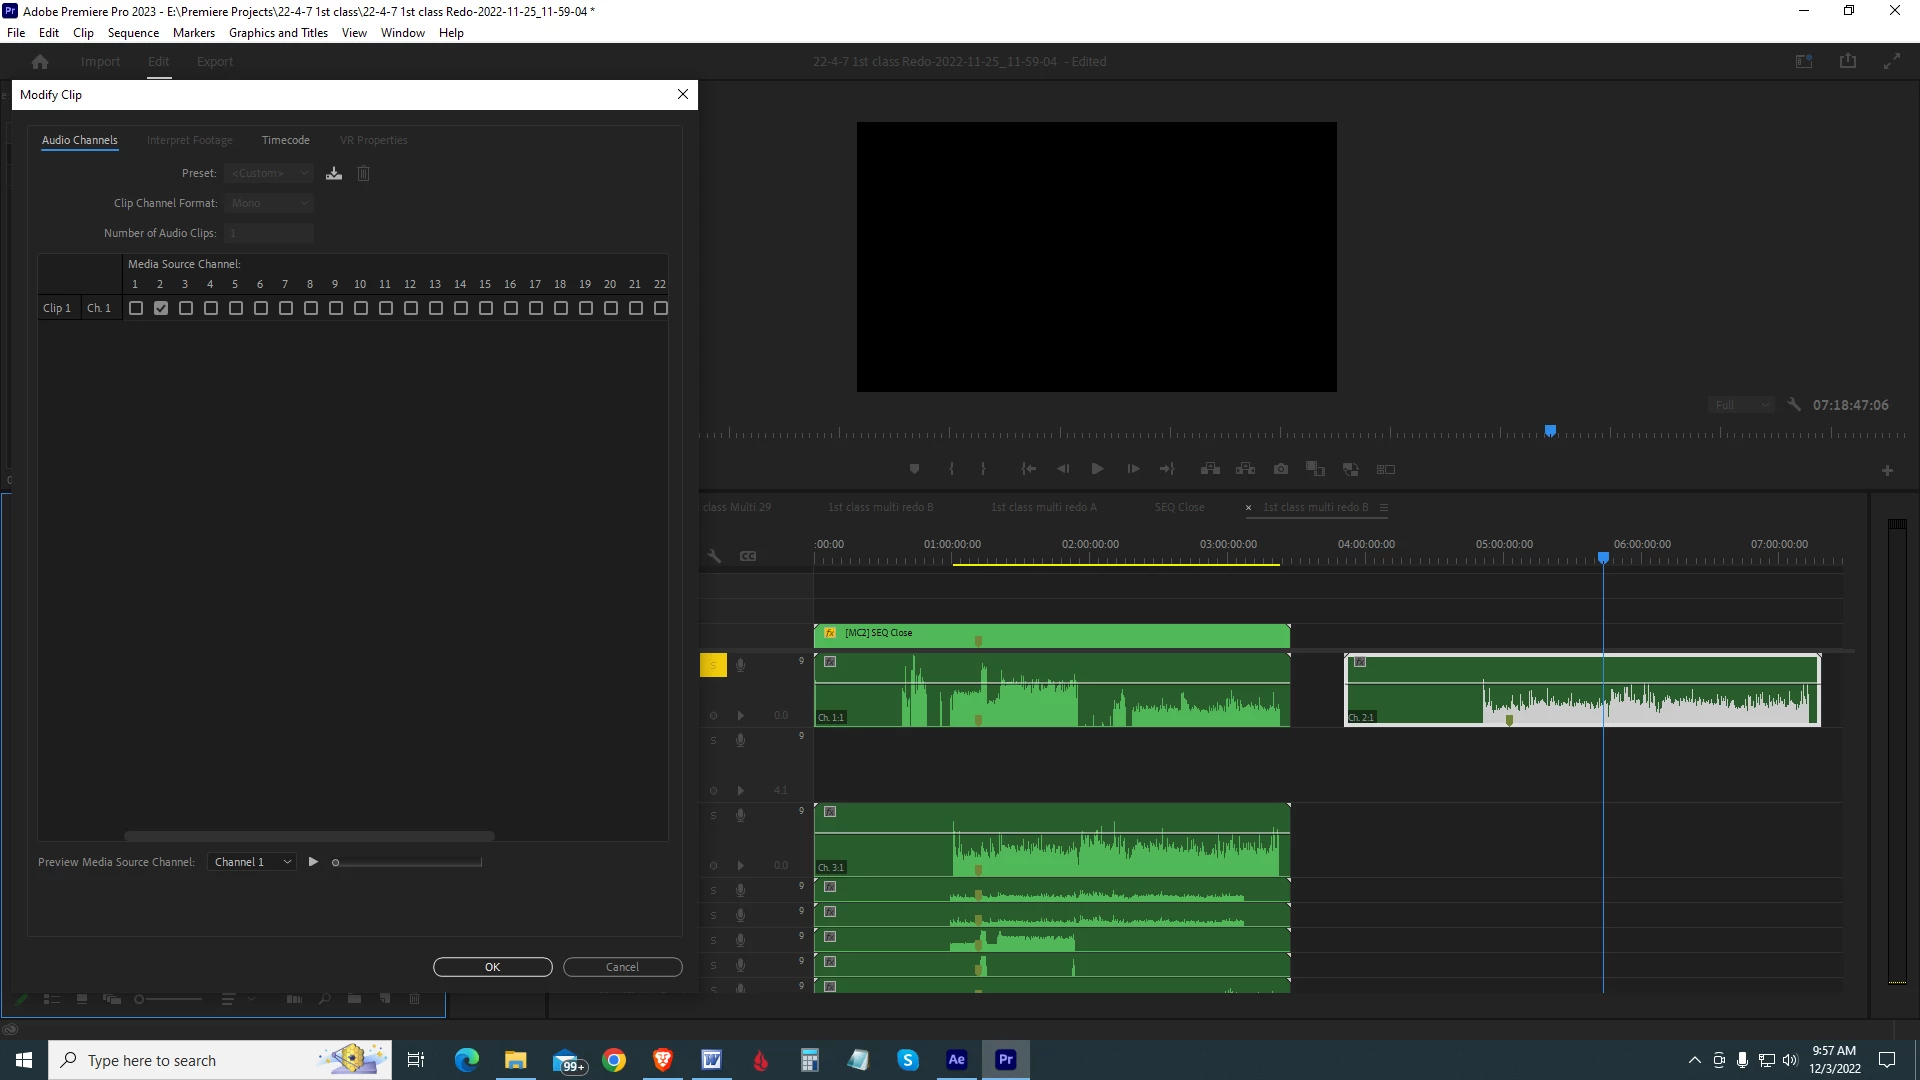Click the delete preset trash icon
This screenshot has width=1920, height=1080.
point(364,173)
